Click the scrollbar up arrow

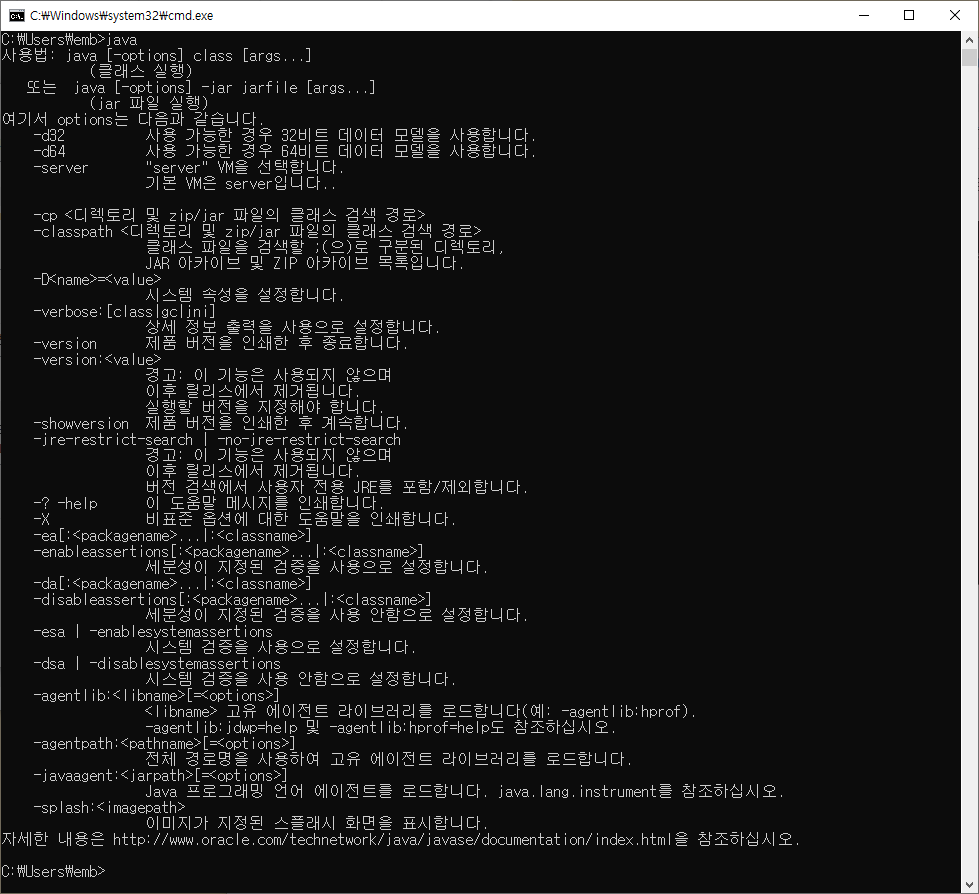[969, 39]
